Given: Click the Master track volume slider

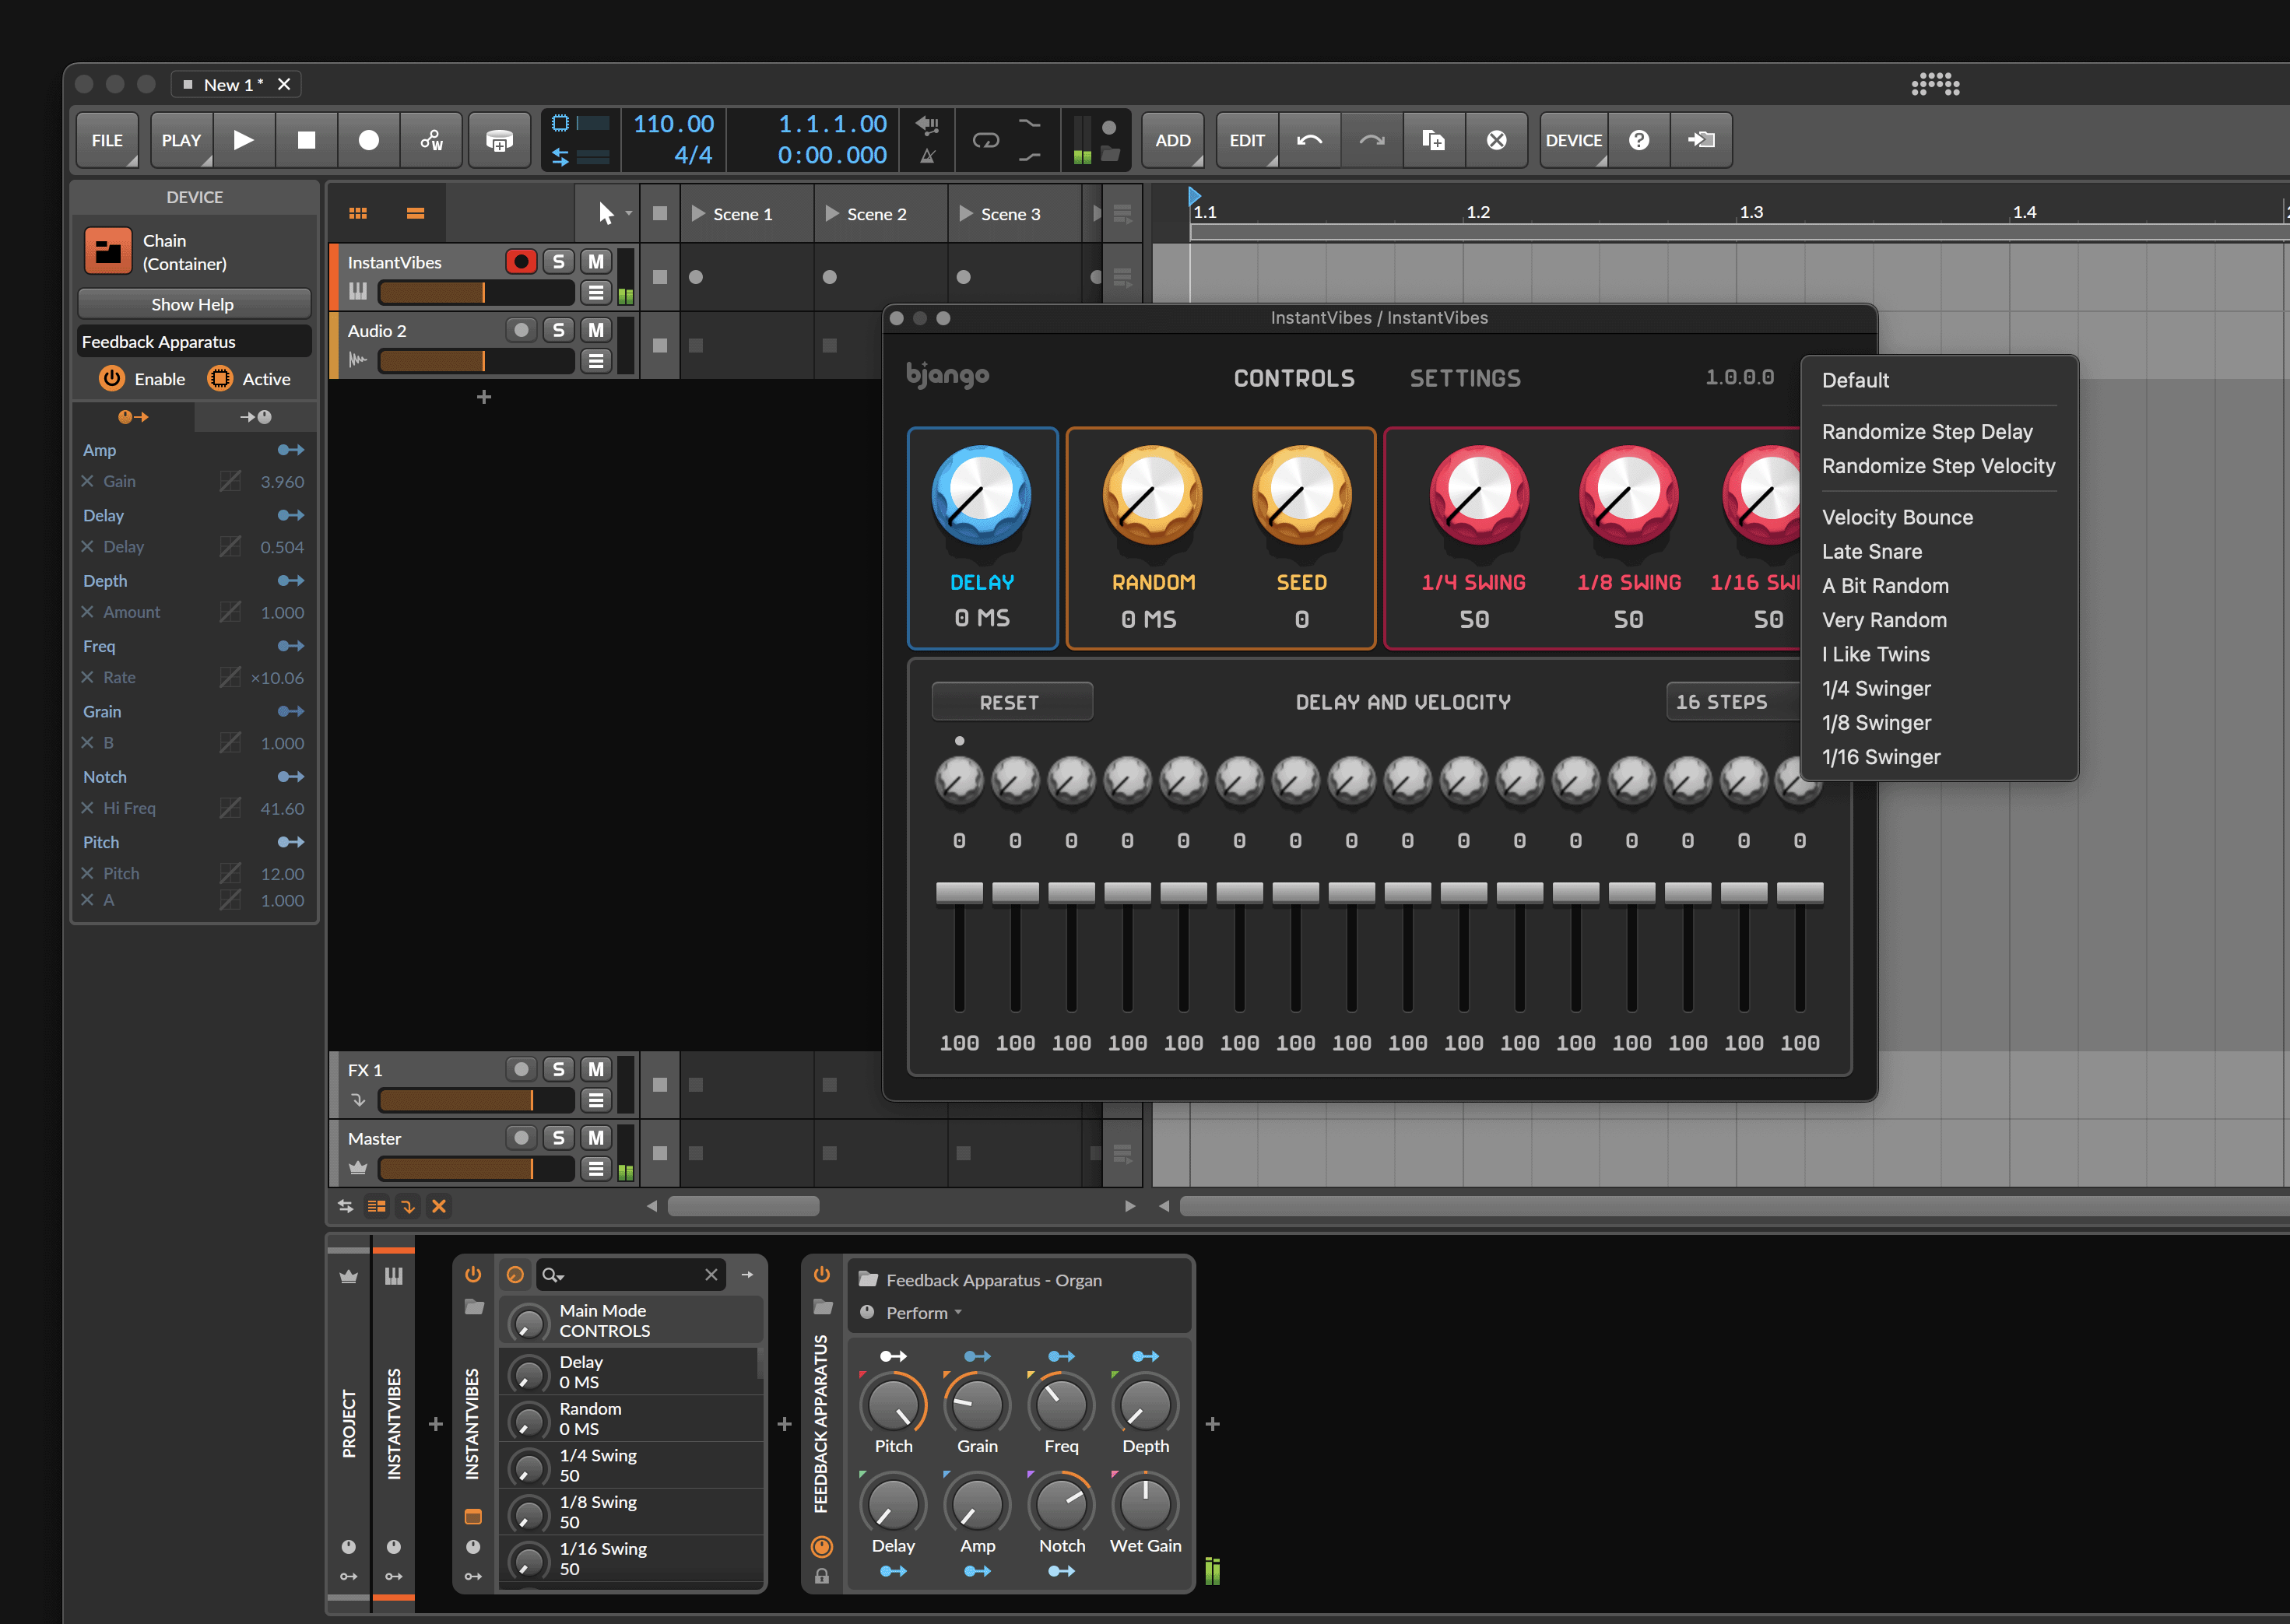Looking at the screenshot, I should [476, 1168].
